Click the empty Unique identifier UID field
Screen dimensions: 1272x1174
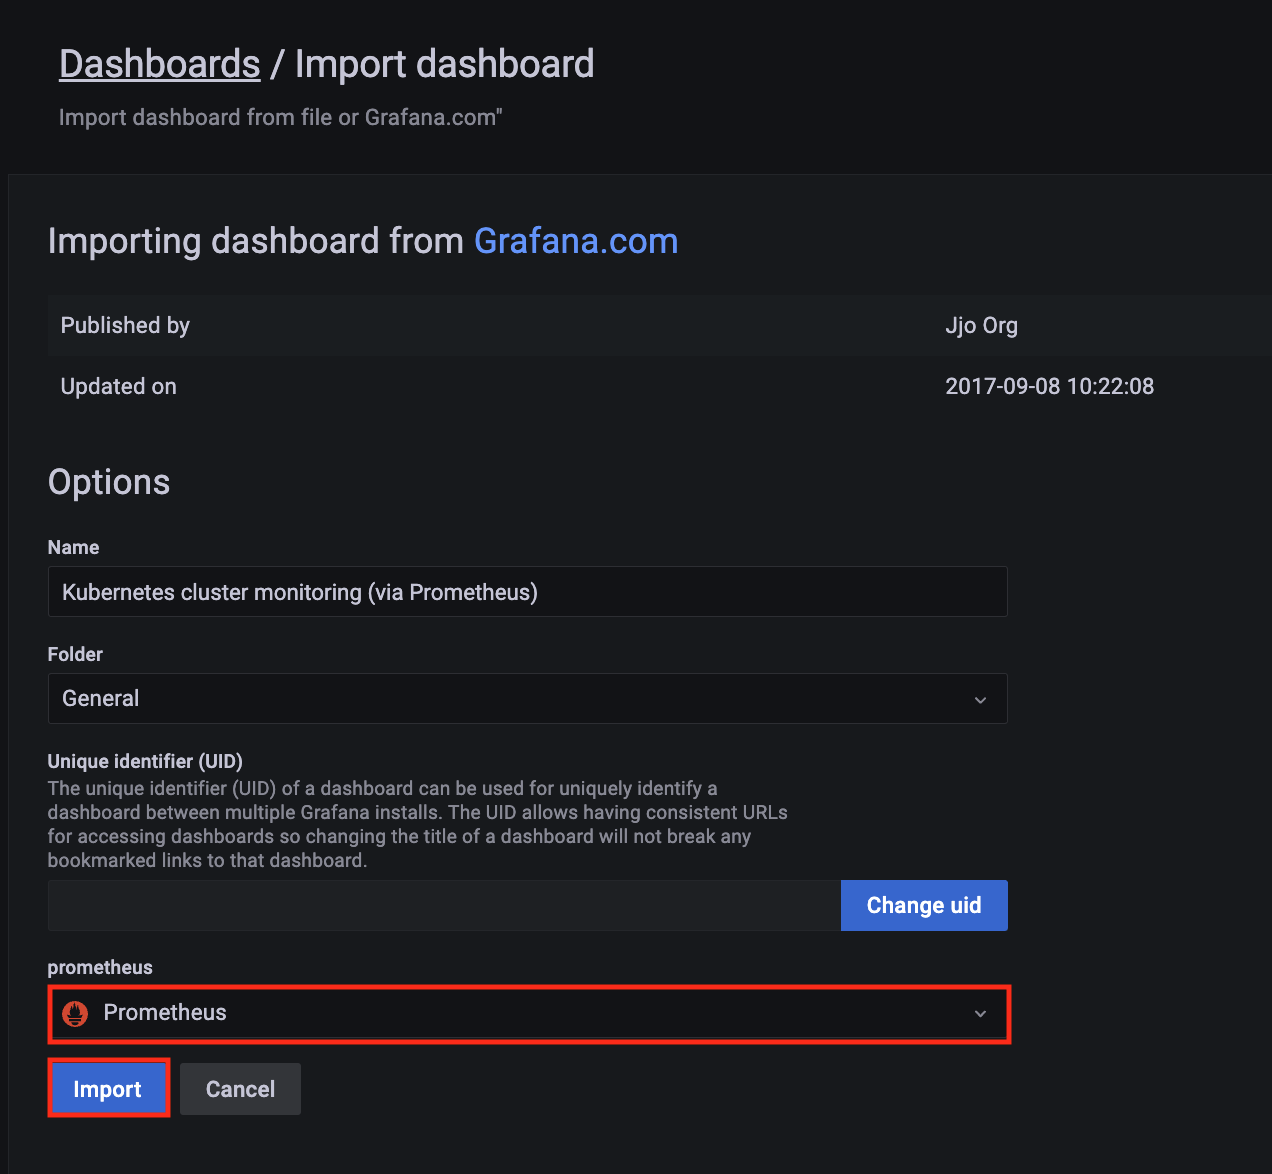[440, 905]
